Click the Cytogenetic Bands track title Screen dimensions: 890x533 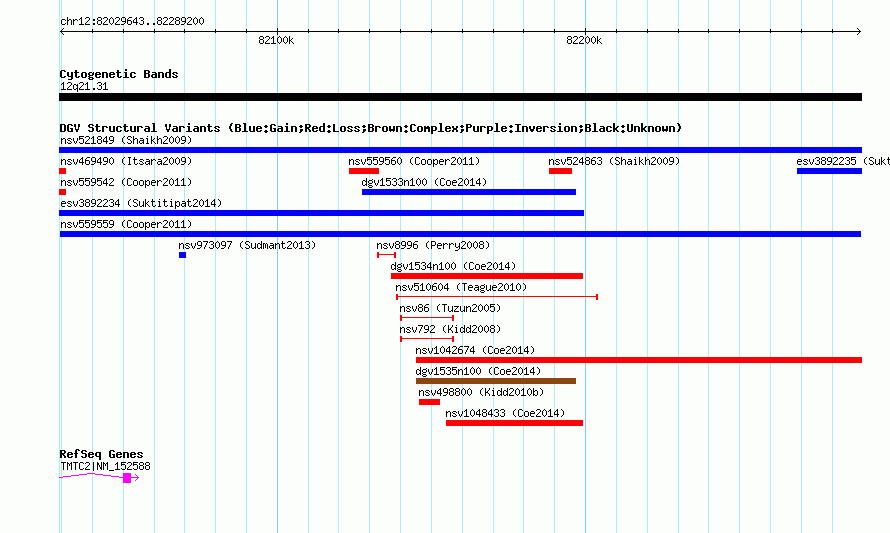(119, 74)
